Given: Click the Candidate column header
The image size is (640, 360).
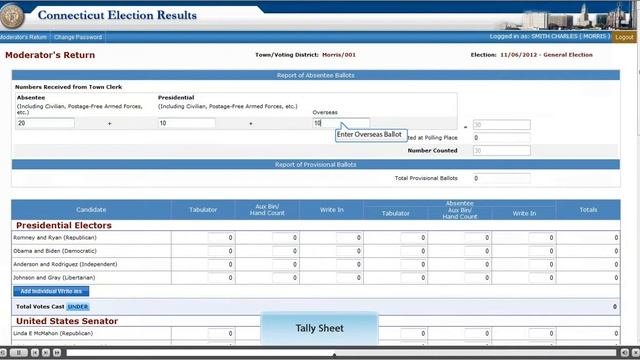Looking at the screenshot, I should (91, 210).
